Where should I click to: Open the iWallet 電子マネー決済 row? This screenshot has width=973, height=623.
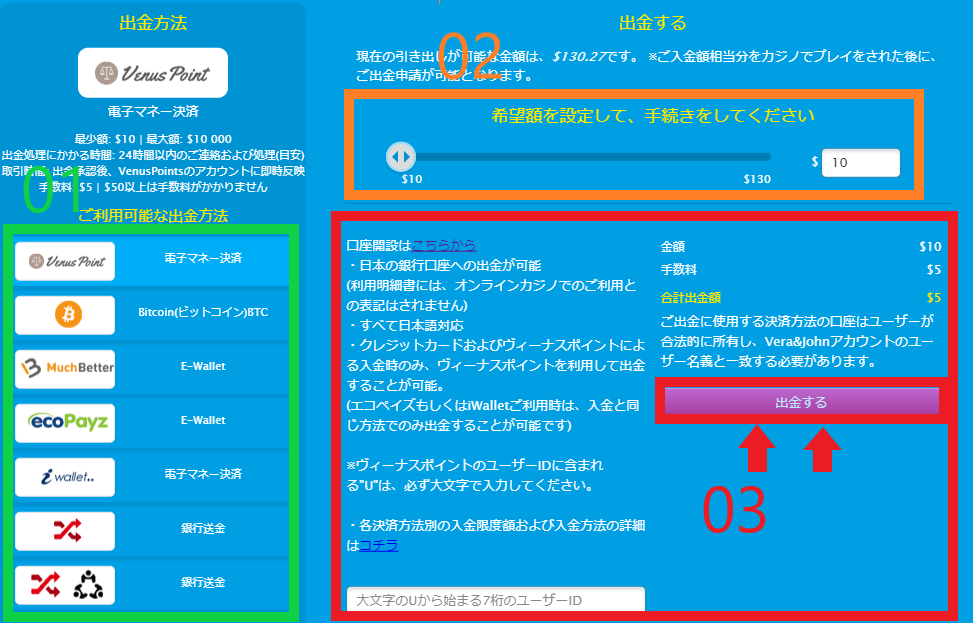151,477
